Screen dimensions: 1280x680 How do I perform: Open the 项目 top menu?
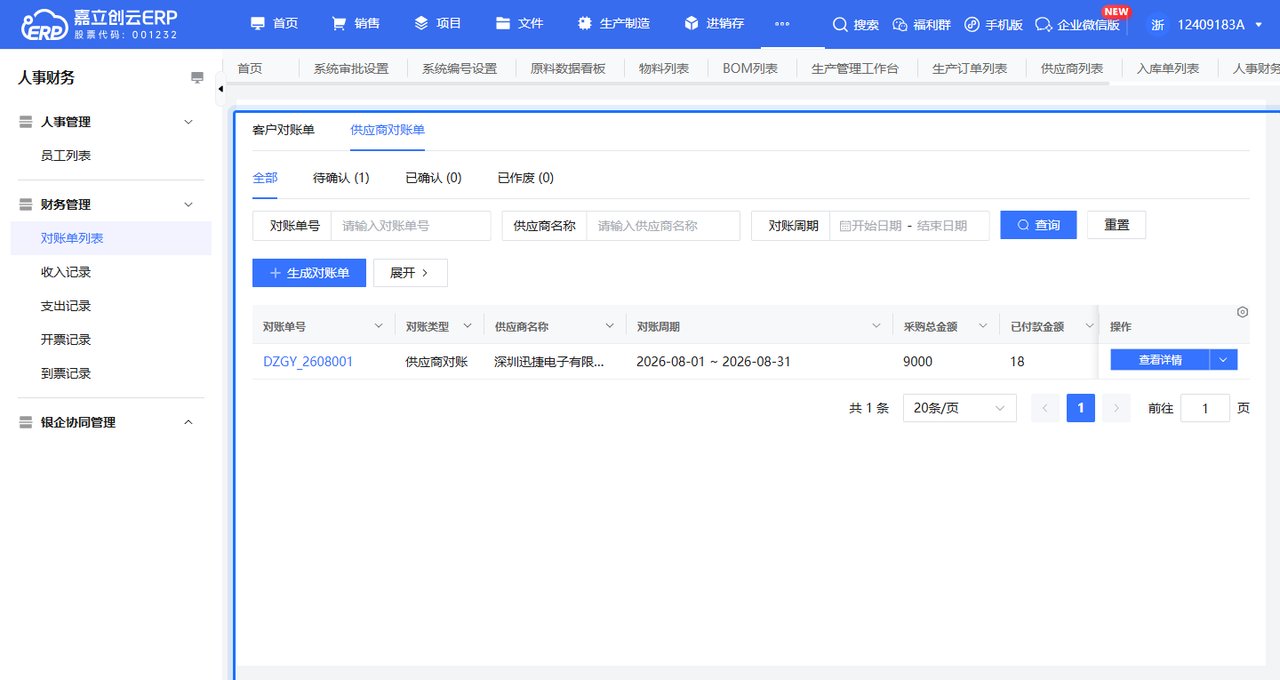[x=438, y=23]
